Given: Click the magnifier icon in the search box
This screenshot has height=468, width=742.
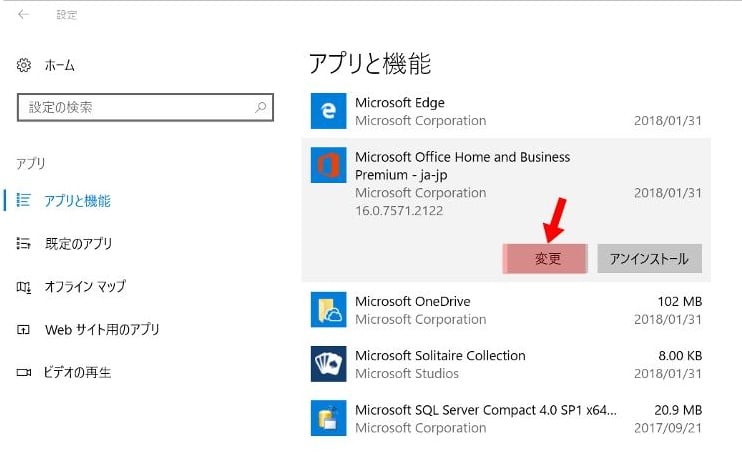Looking at the screenshot, I should (260, 106).
